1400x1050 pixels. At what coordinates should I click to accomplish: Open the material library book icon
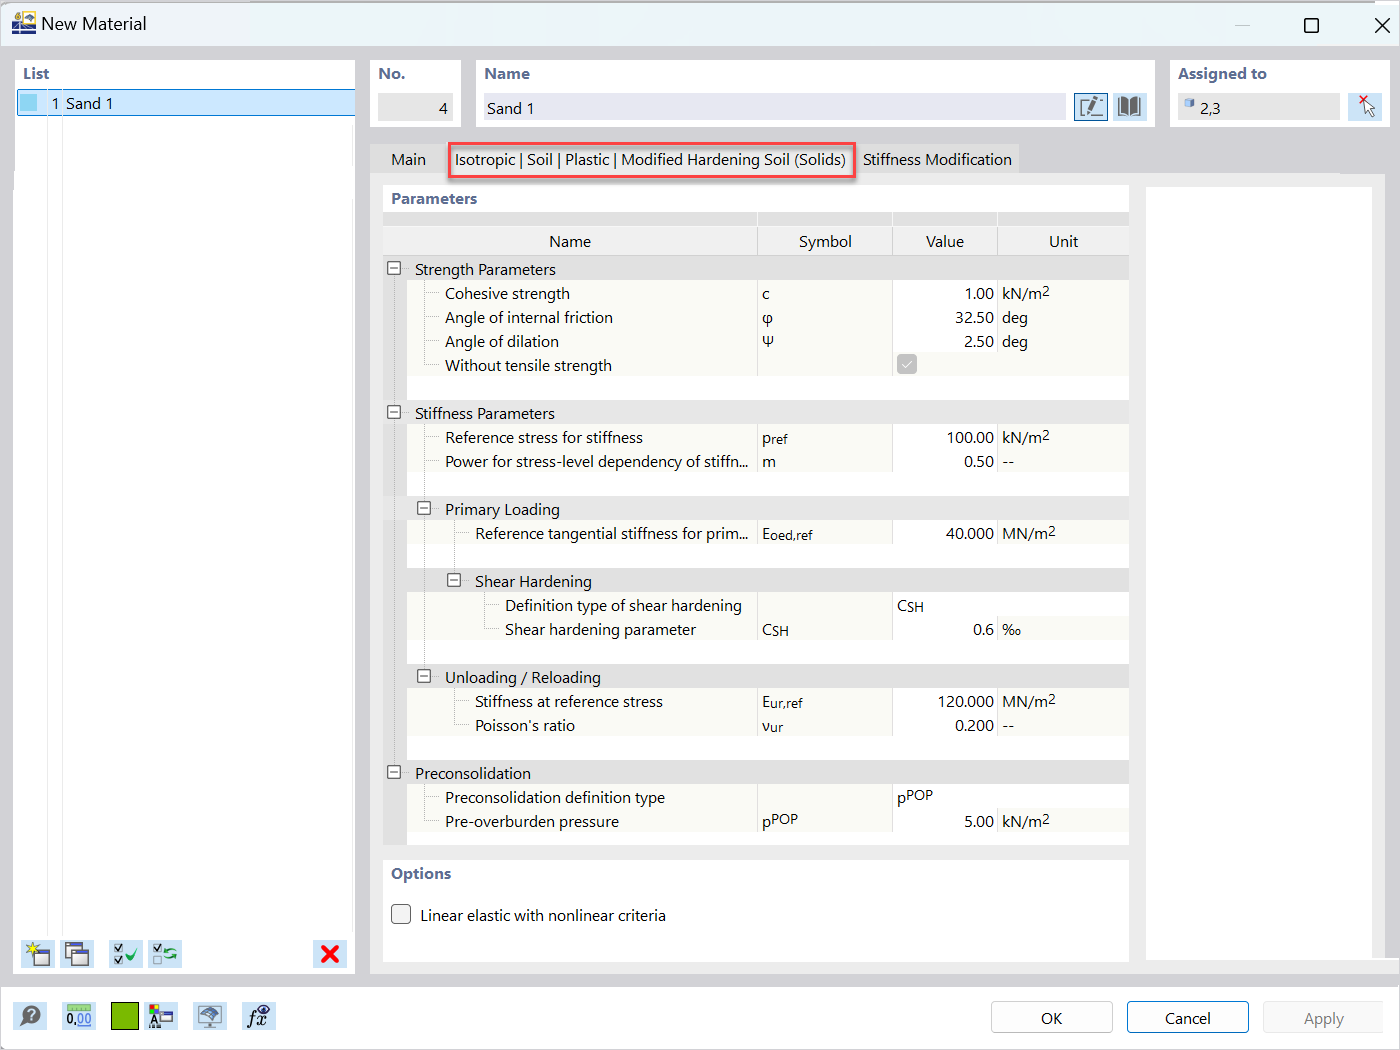(1130, 106)
